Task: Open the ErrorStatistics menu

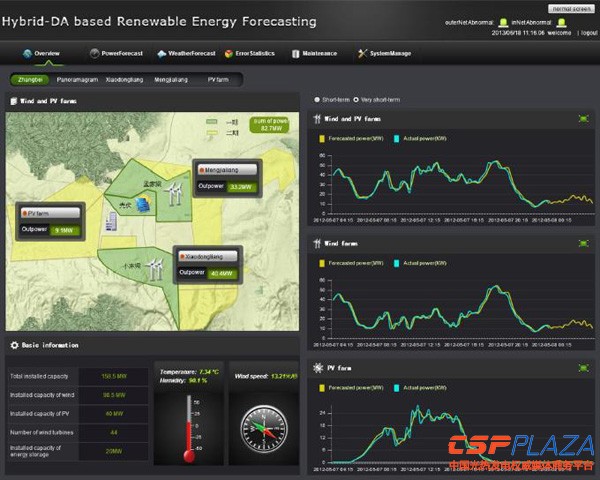Action: pos(252,53)
